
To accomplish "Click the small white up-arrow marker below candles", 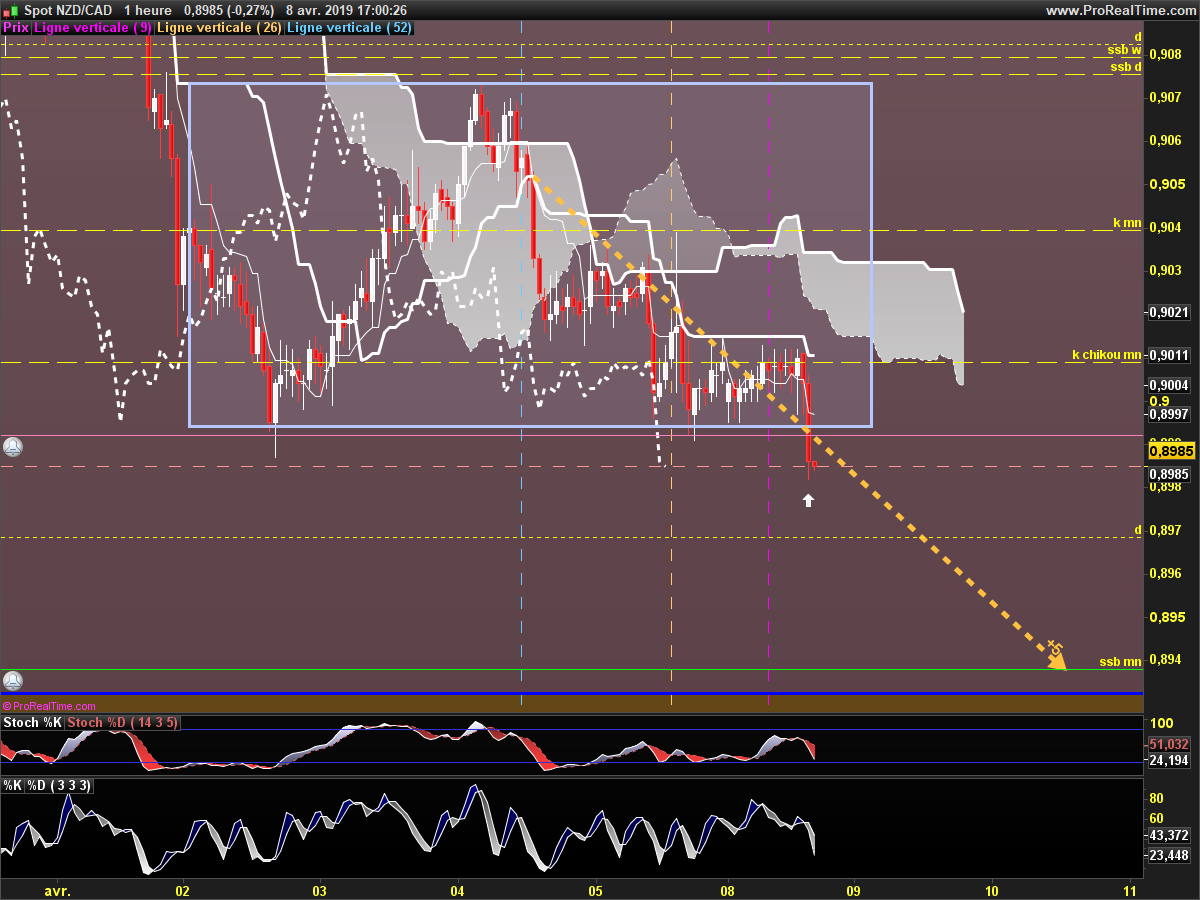I will pos(808,499).
